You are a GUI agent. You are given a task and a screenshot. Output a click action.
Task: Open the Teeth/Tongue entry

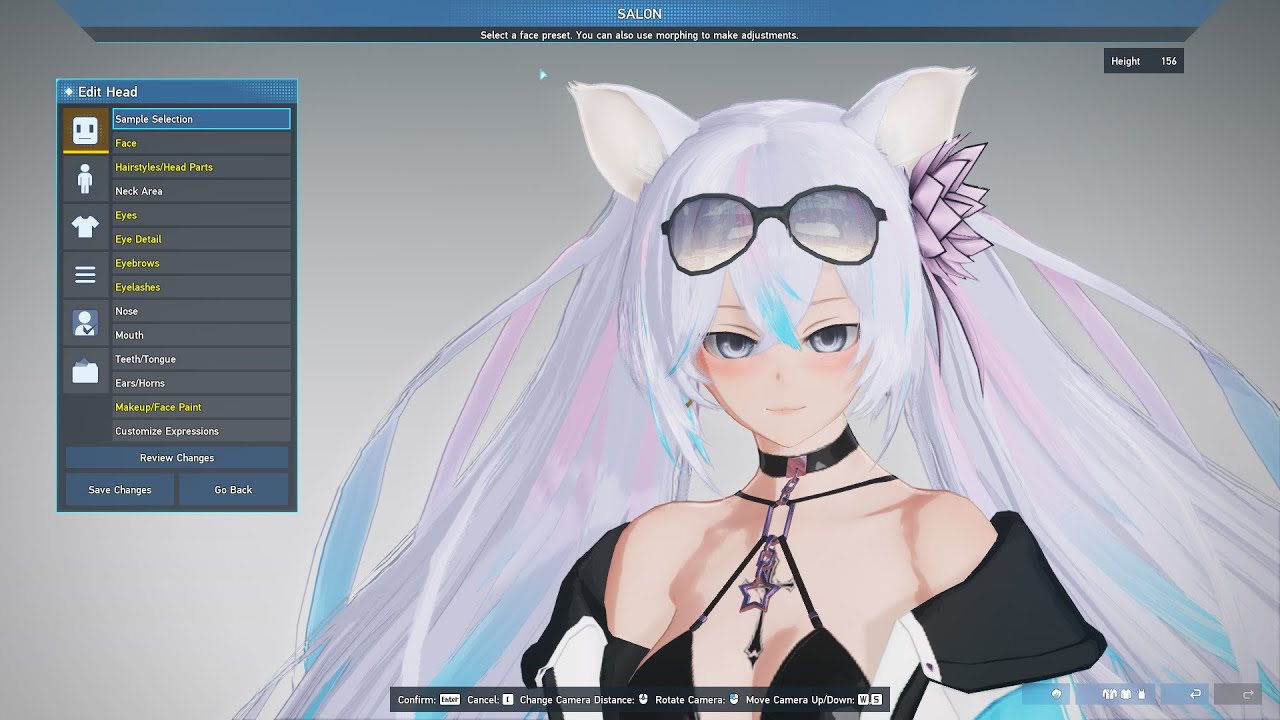[201, 359]
